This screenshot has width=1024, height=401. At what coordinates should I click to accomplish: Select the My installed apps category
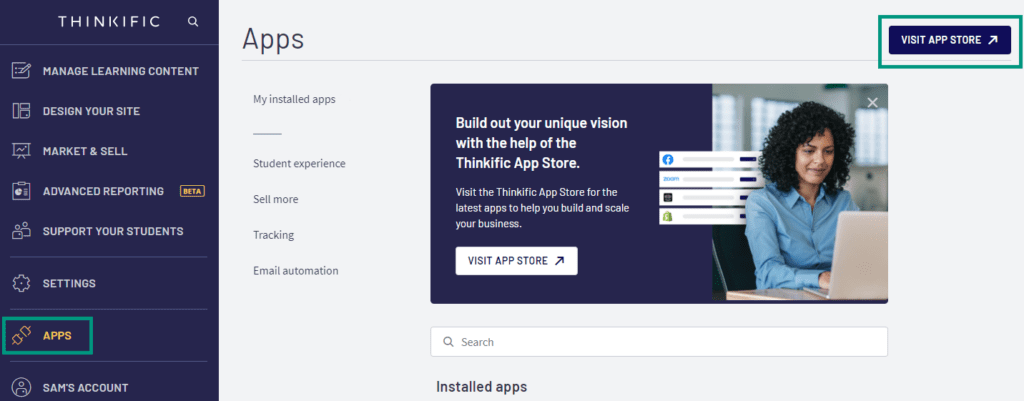tap(294, 99)
